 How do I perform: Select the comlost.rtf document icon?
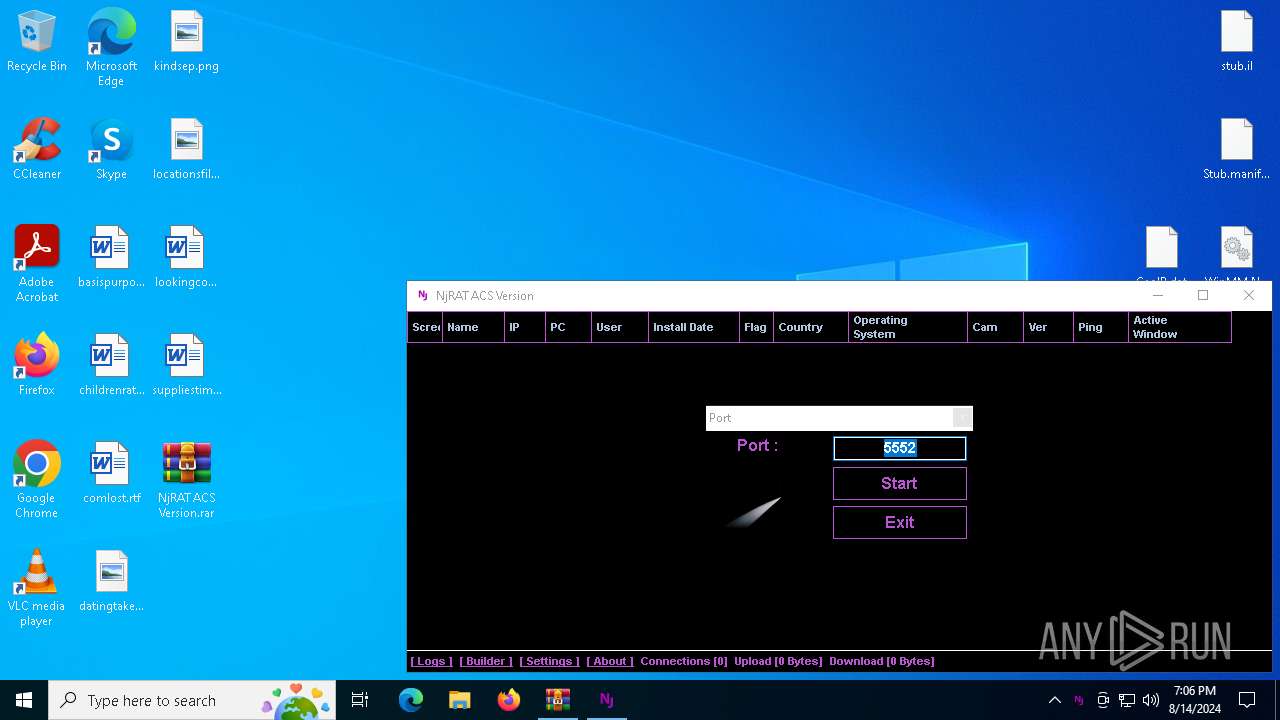[111, 474]
